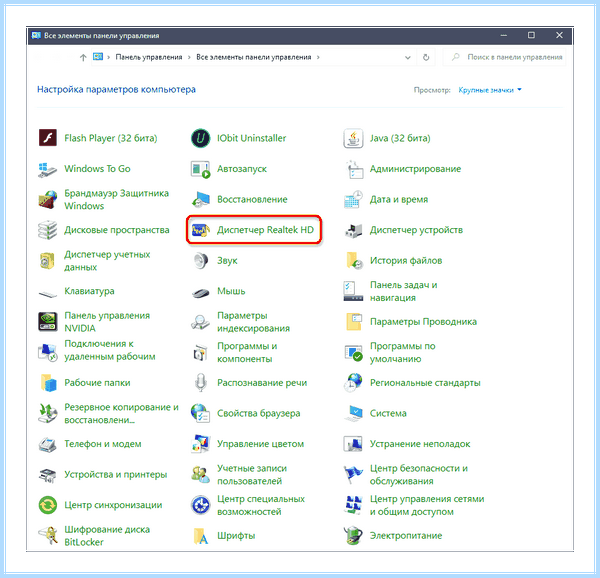The image size is (600, 578).
Task: Click the Windows To Go icon
Action: (47, 169)
